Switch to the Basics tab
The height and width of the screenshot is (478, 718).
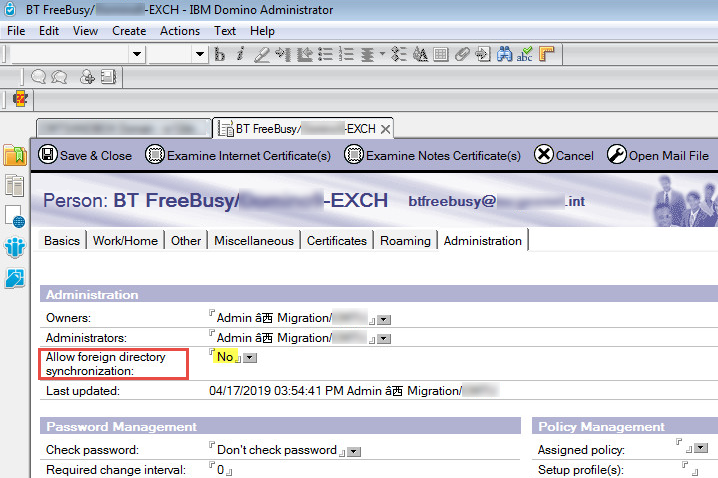62,240
